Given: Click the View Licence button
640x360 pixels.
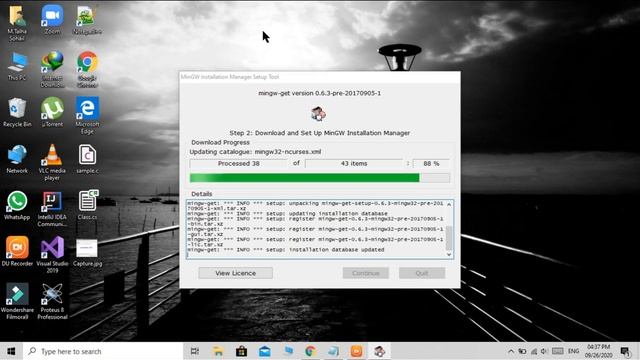Looking at the screenshot, I should [236, 273].
